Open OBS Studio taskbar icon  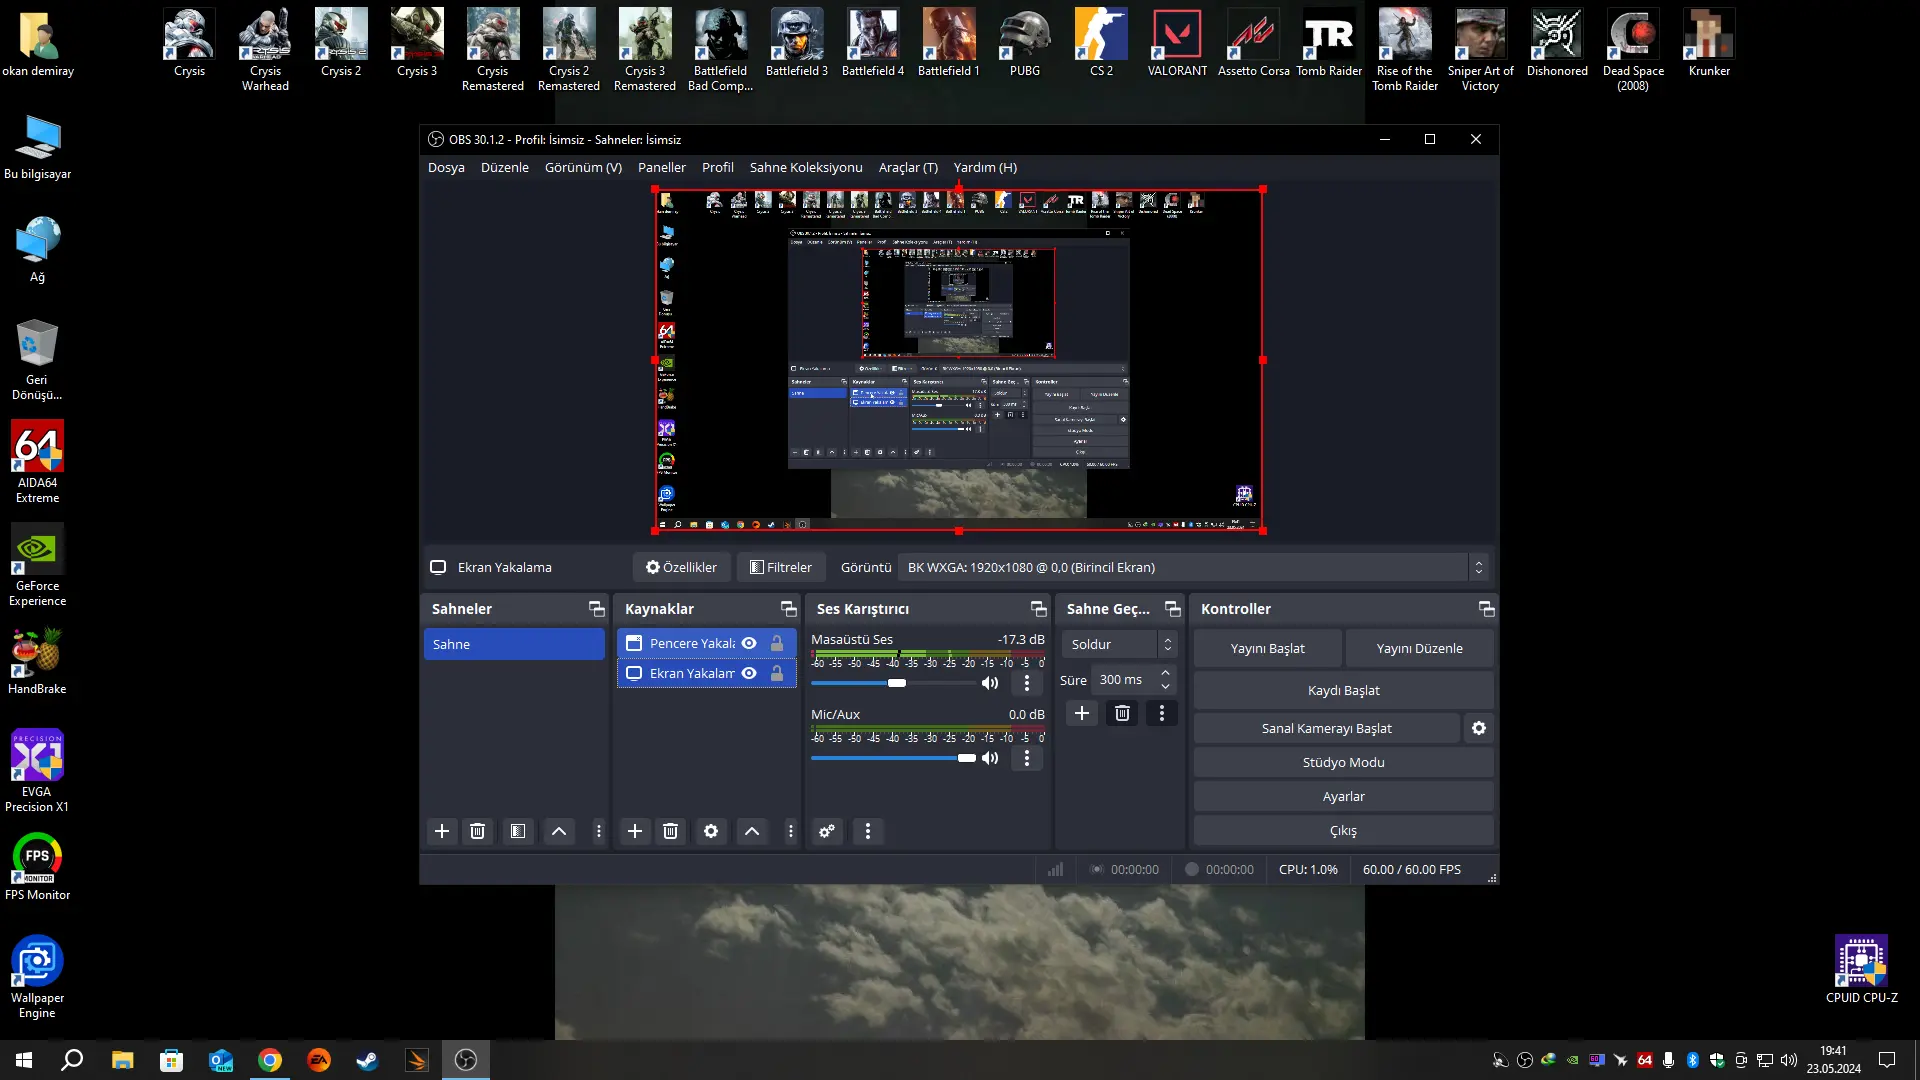coord(466,1060)
